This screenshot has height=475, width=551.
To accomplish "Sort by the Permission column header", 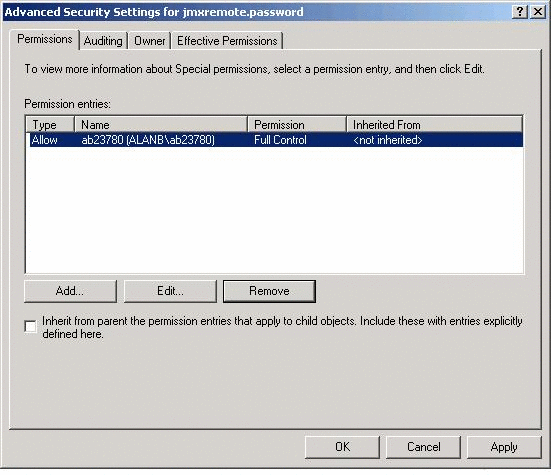I will coord(297,125).
